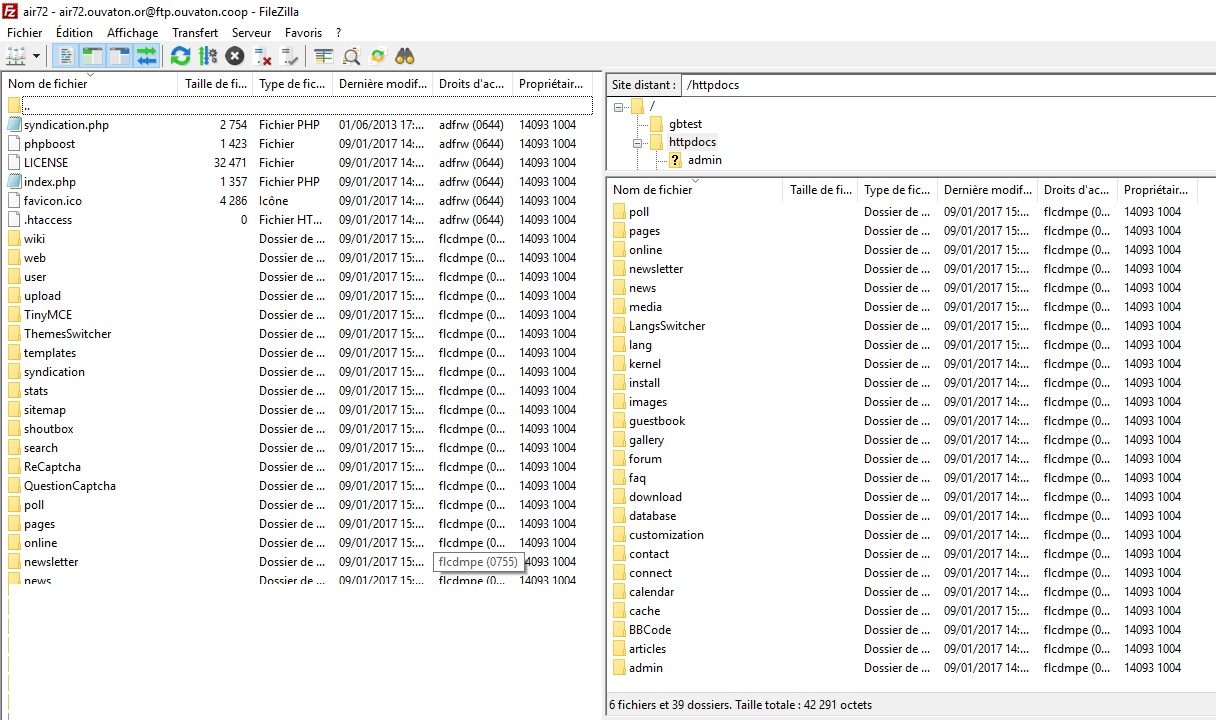1216x720 pixels.
Task: Toggle processing of the transfer queue
Action: [x=208, y=56]
